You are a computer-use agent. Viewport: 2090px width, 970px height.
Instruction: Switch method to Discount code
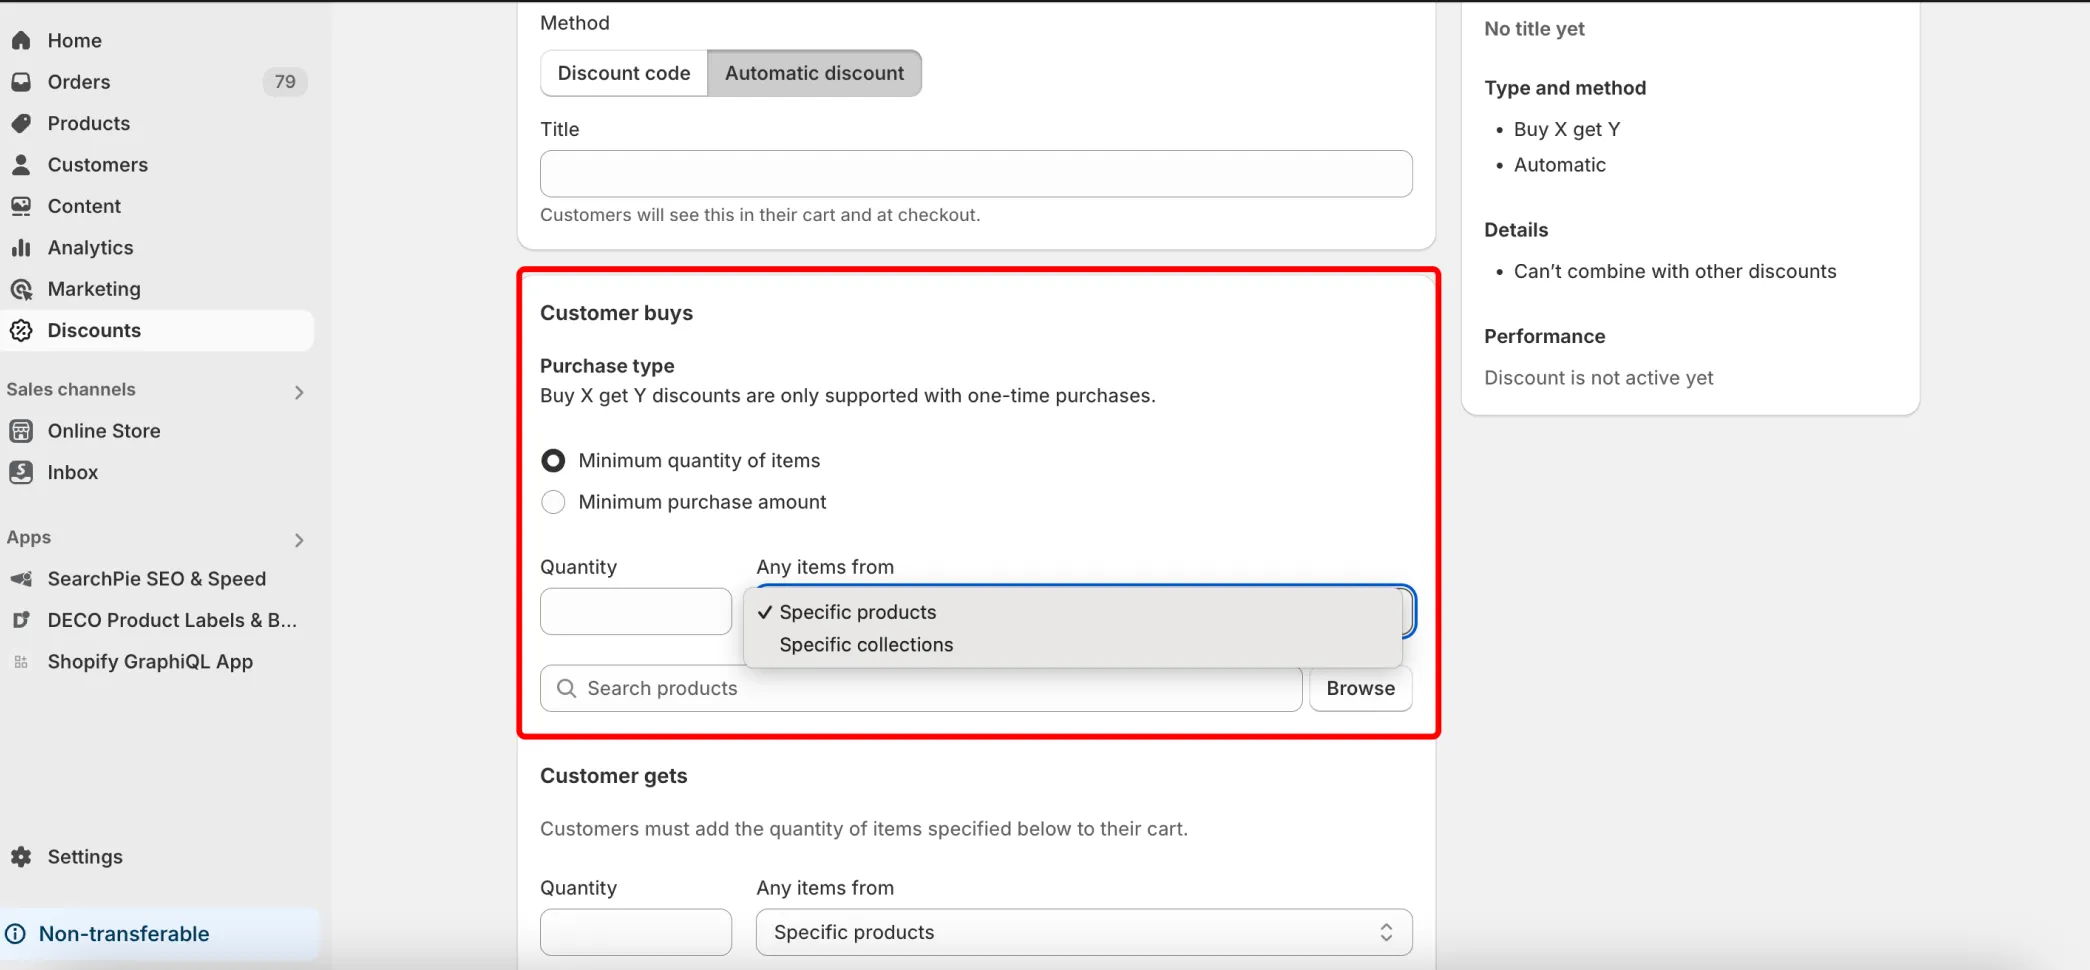[624, 73]
